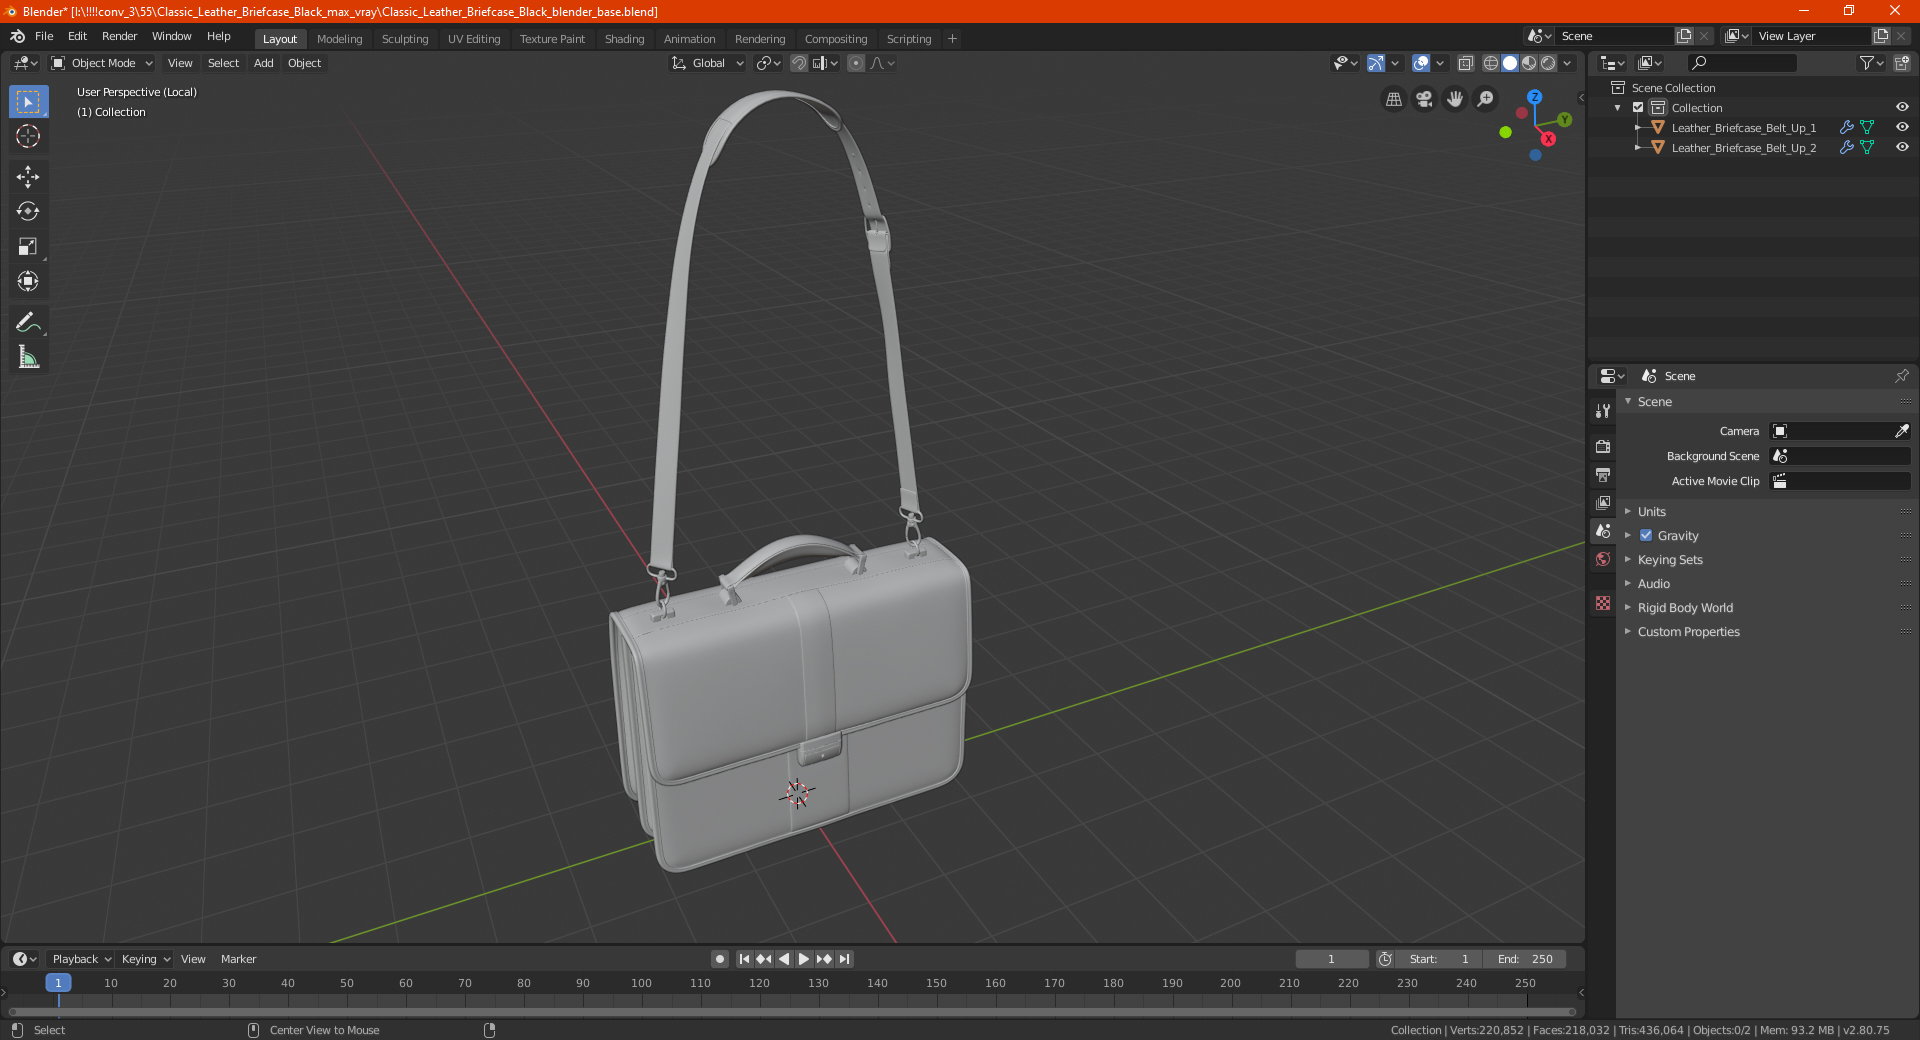
Task: Activate the Cursor tool
Action: pos(28,136)
